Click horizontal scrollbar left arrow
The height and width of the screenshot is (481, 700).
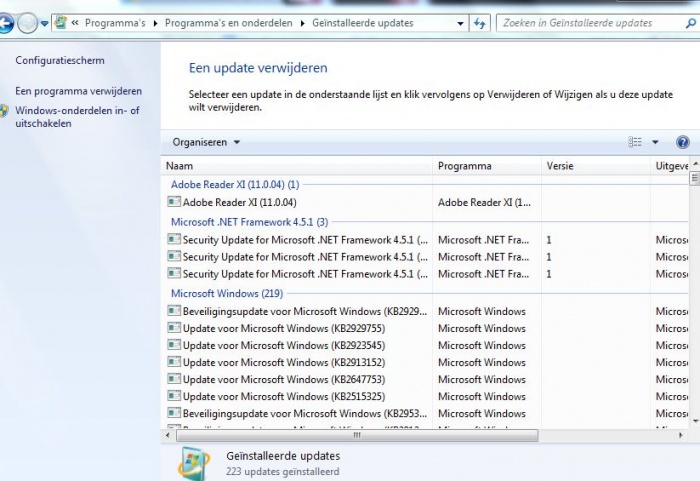click(168, 435)
